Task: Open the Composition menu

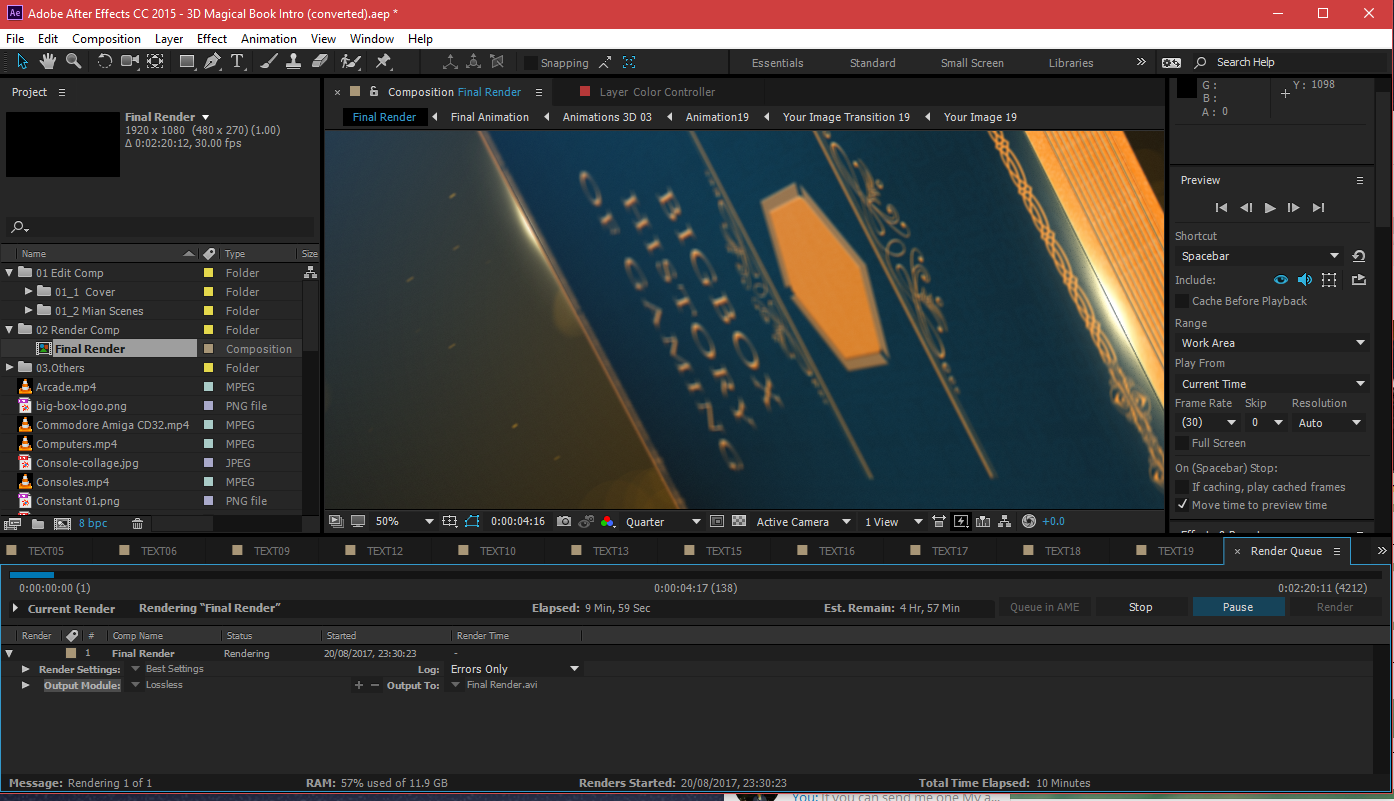Action: coord(106,39)
